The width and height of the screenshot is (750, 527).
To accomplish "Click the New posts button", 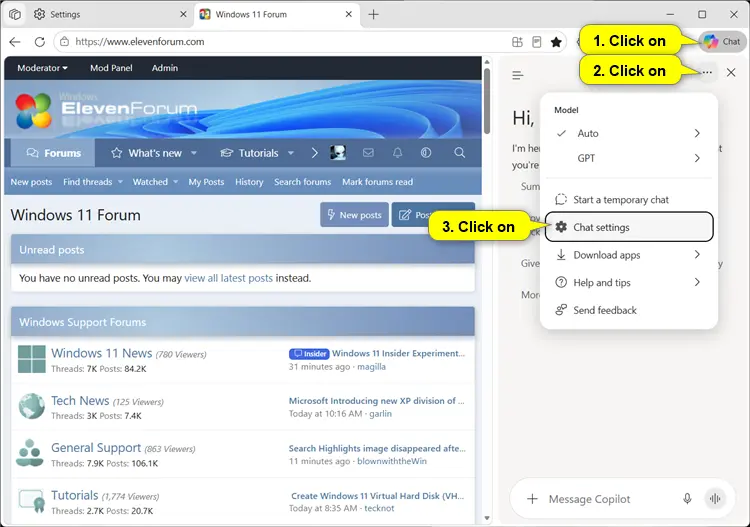I will [354, 215].
